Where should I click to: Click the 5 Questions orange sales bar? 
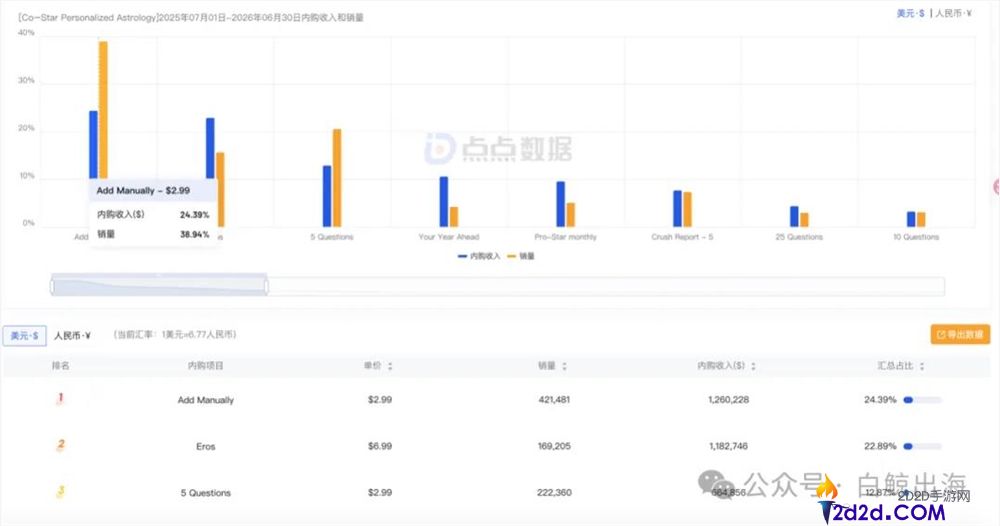(337, 178)
